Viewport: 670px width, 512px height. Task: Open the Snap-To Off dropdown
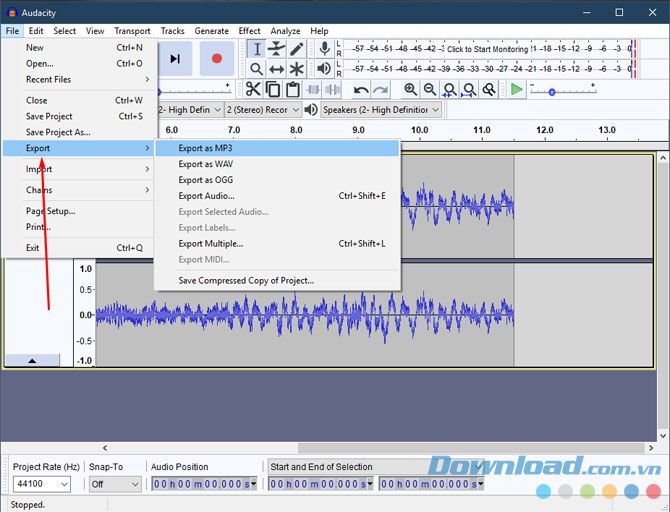pos(115,484)
